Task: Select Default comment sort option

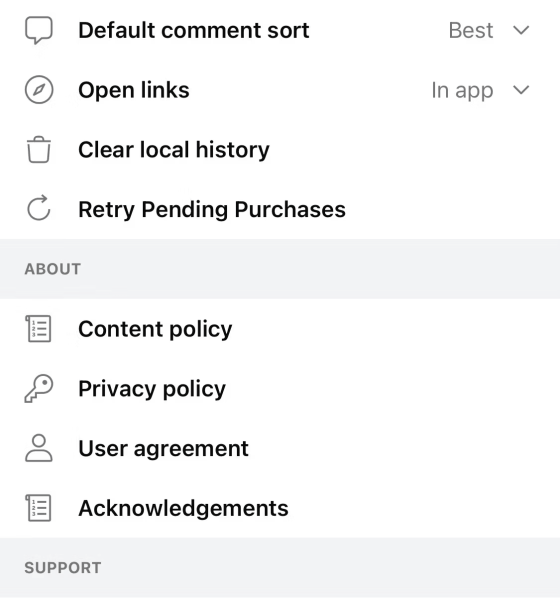Action: coord(280,30)
